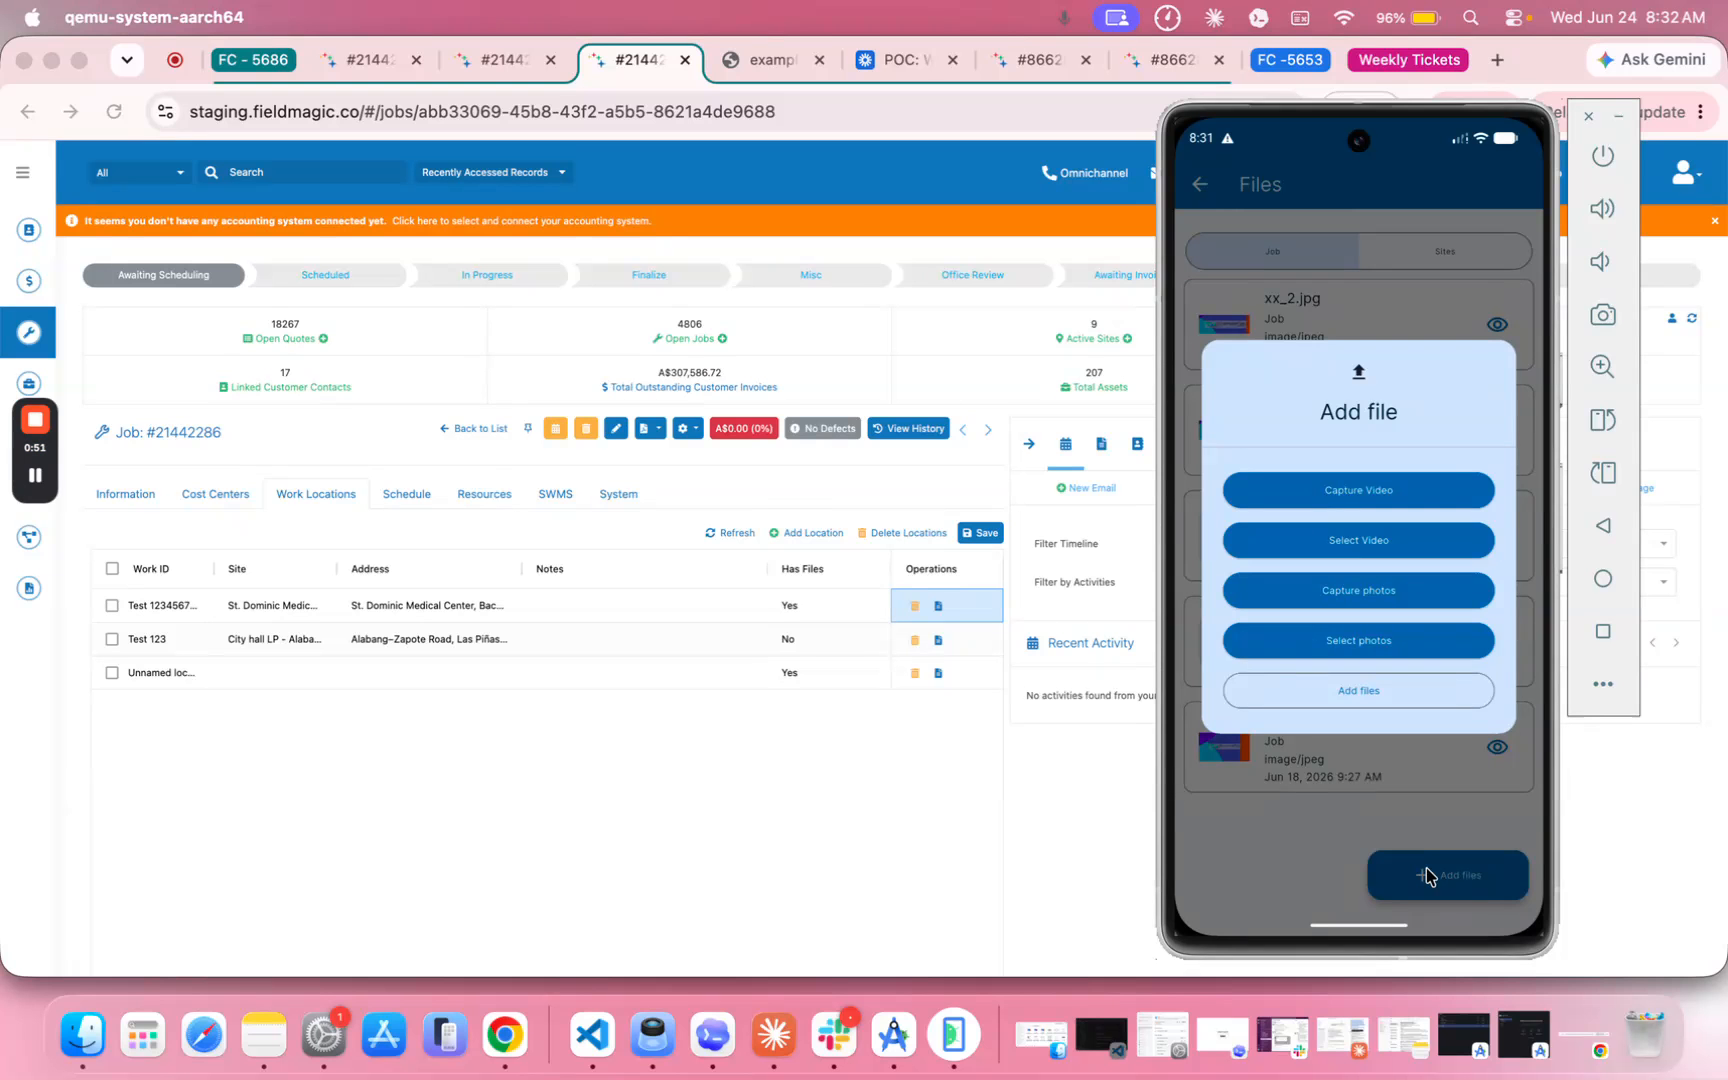
Task: Click the emulator Android back triangle
Action: tap(1602, 525)
